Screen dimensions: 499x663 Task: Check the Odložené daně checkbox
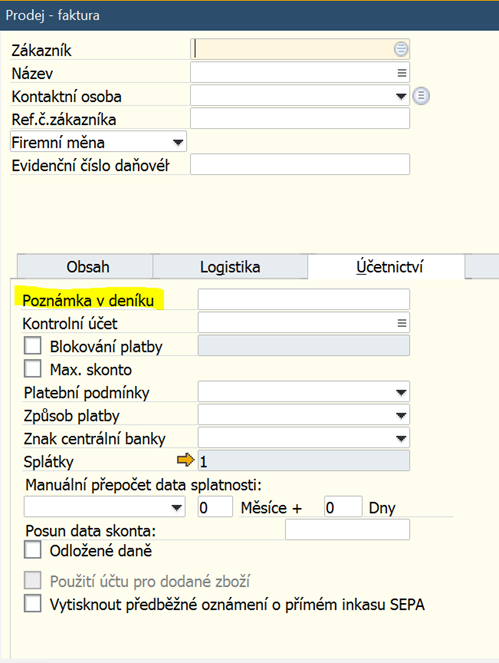(x=33, y=550)
